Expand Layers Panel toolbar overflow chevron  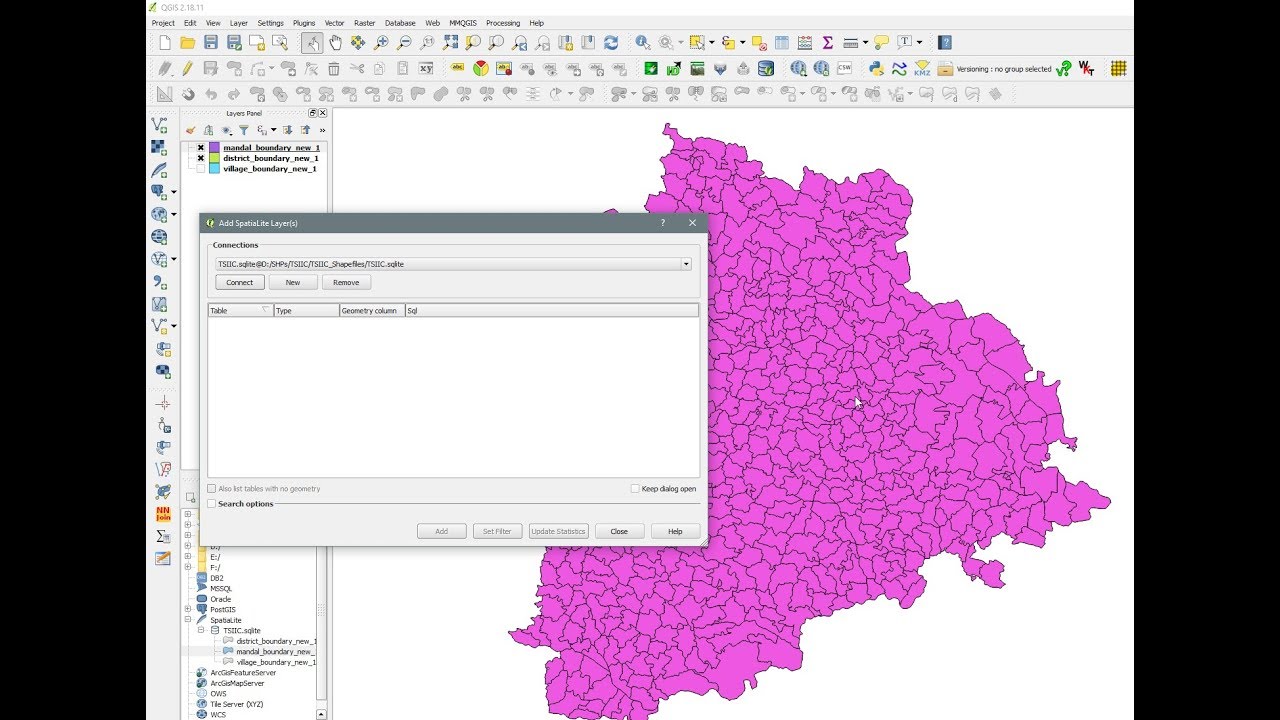click(322, 130)
